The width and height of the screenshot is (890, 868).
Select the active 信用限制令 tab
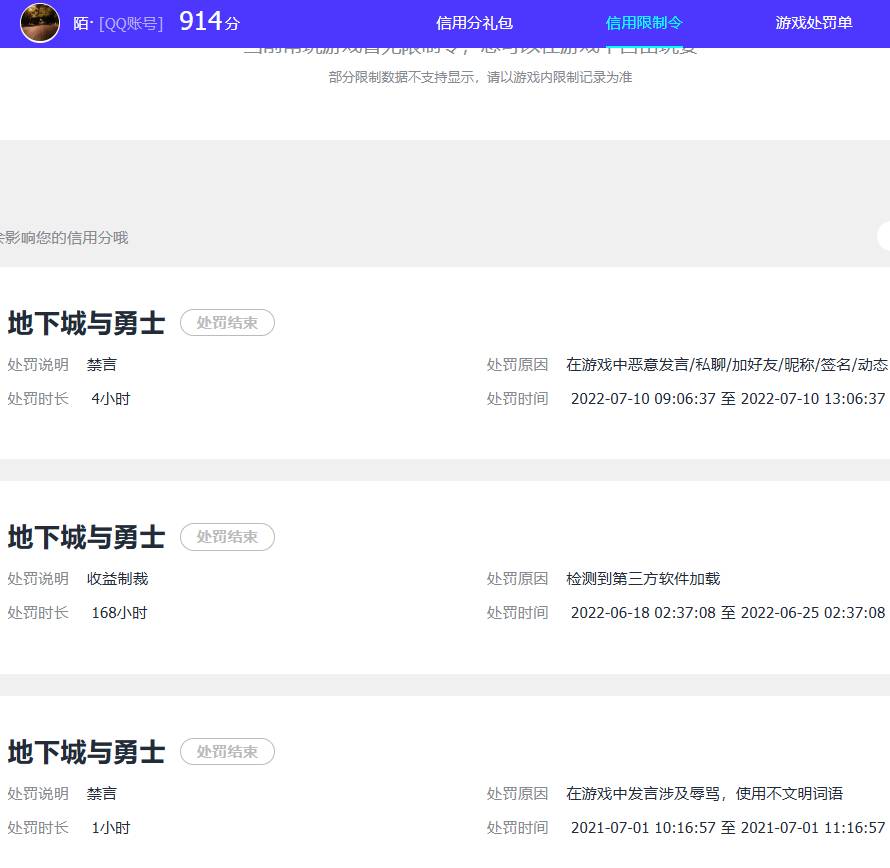coord(645,22)
